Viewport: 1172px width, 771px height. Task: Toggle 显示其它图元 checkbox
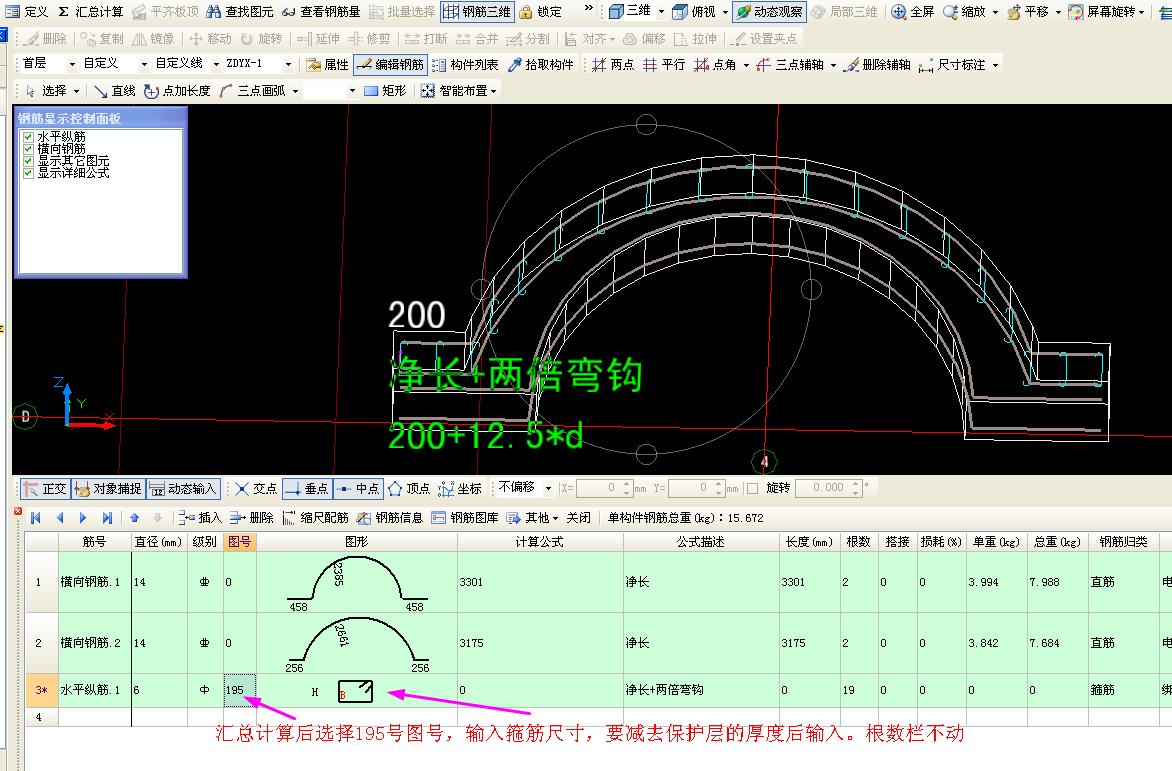28,161
